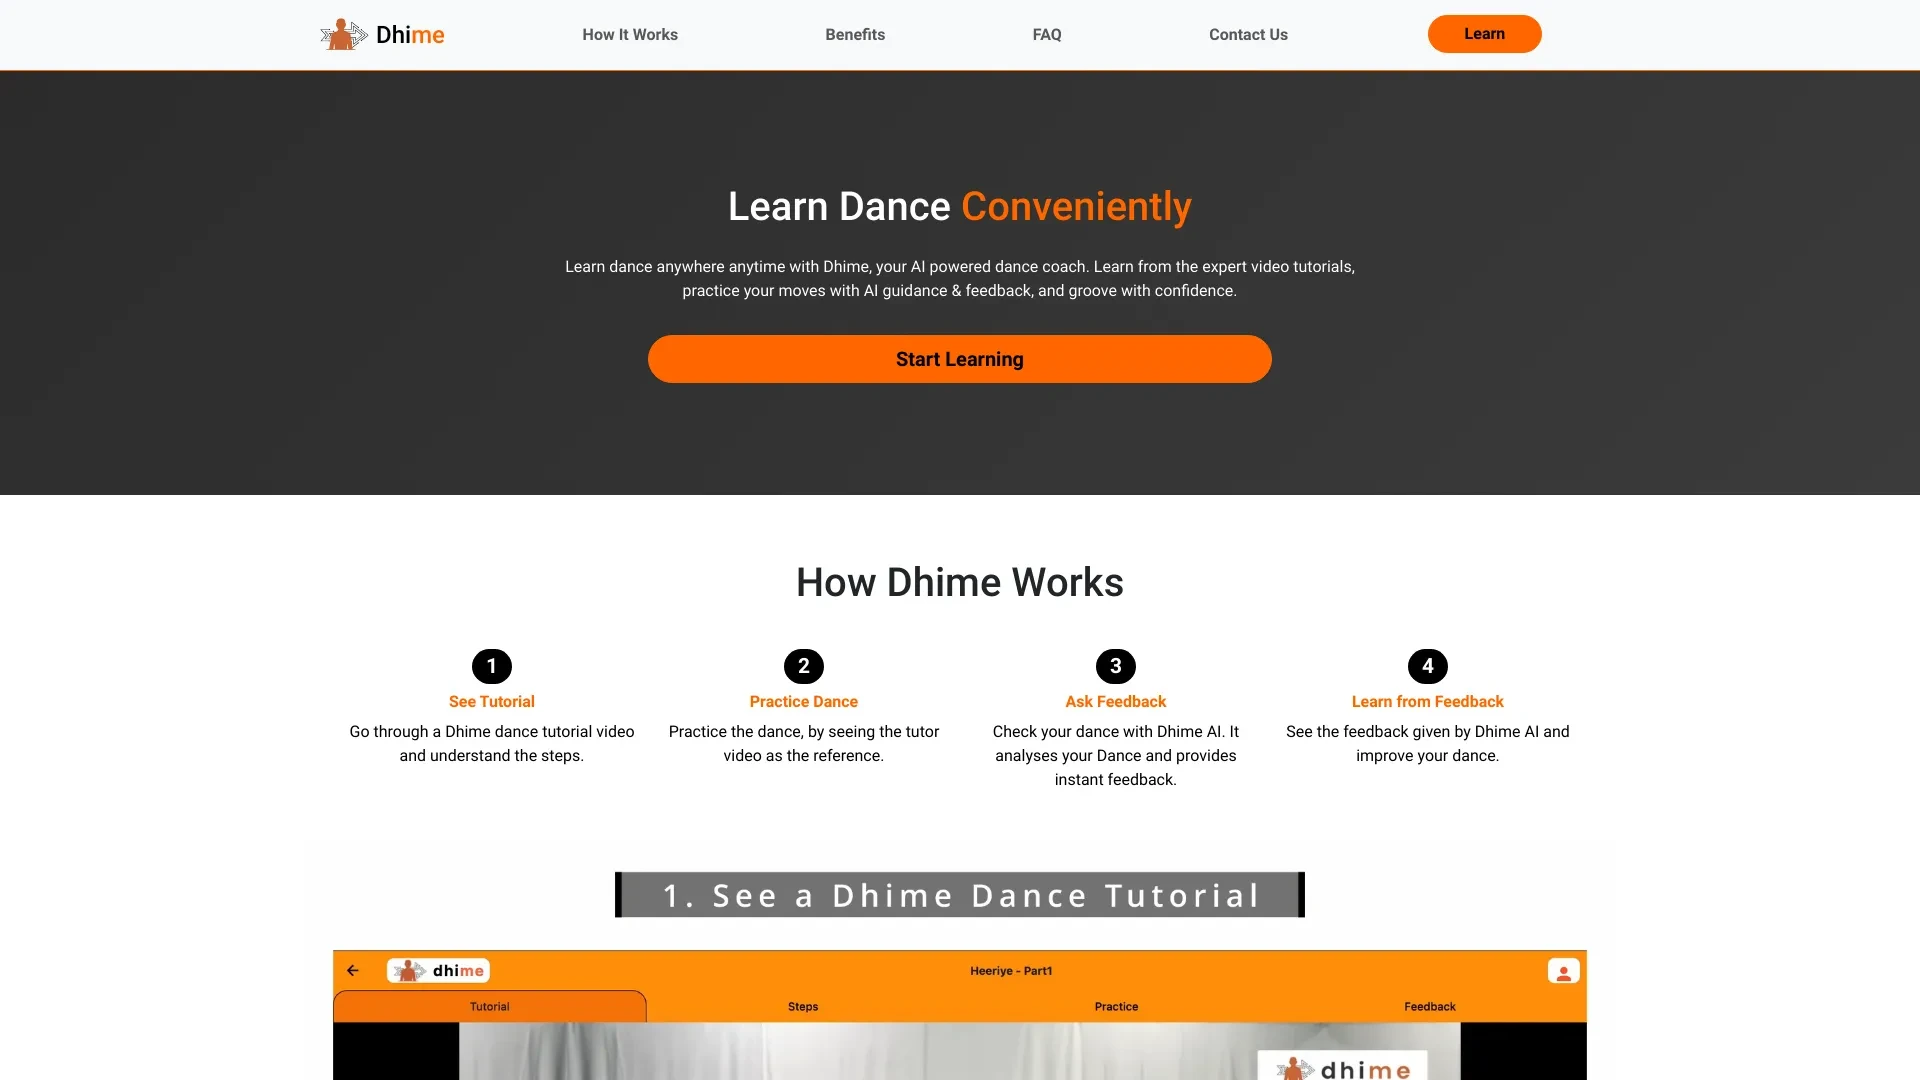1920x1080 pixels.
Task: Open the How It Works nav link
Action: click(x=629, y=33)
